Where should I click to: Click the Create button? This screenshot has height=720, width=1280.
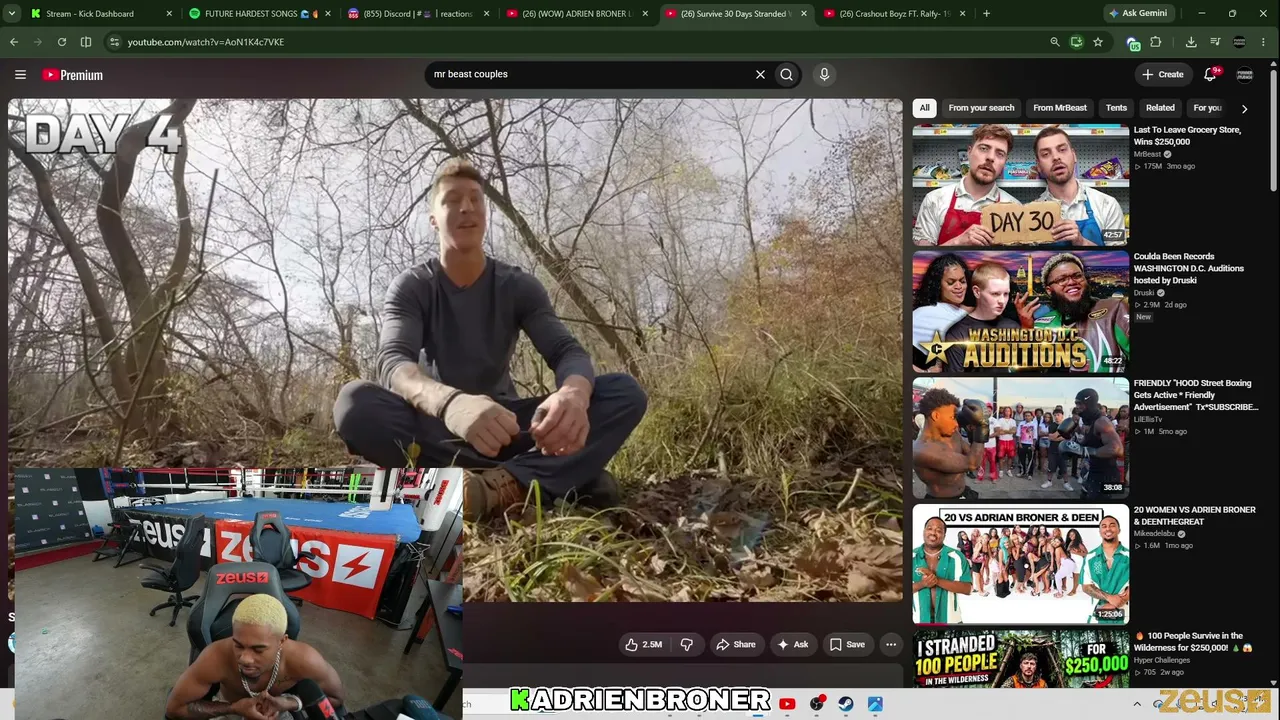point(1163,74)
